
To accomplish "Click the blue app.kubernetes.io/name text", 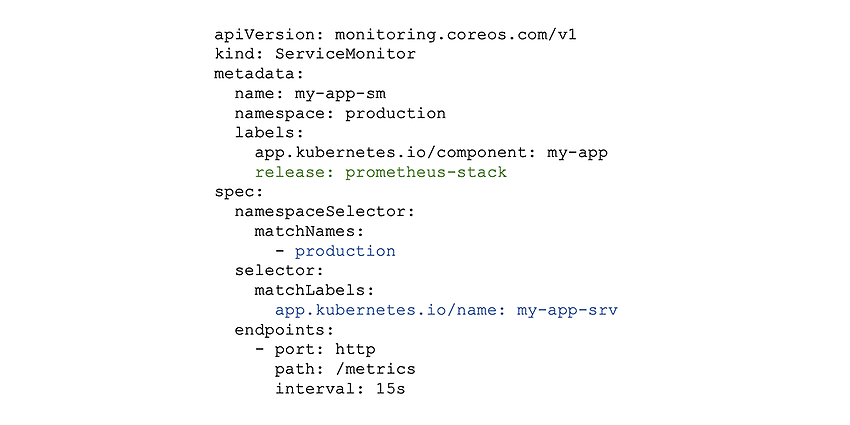I will (391, 311).
